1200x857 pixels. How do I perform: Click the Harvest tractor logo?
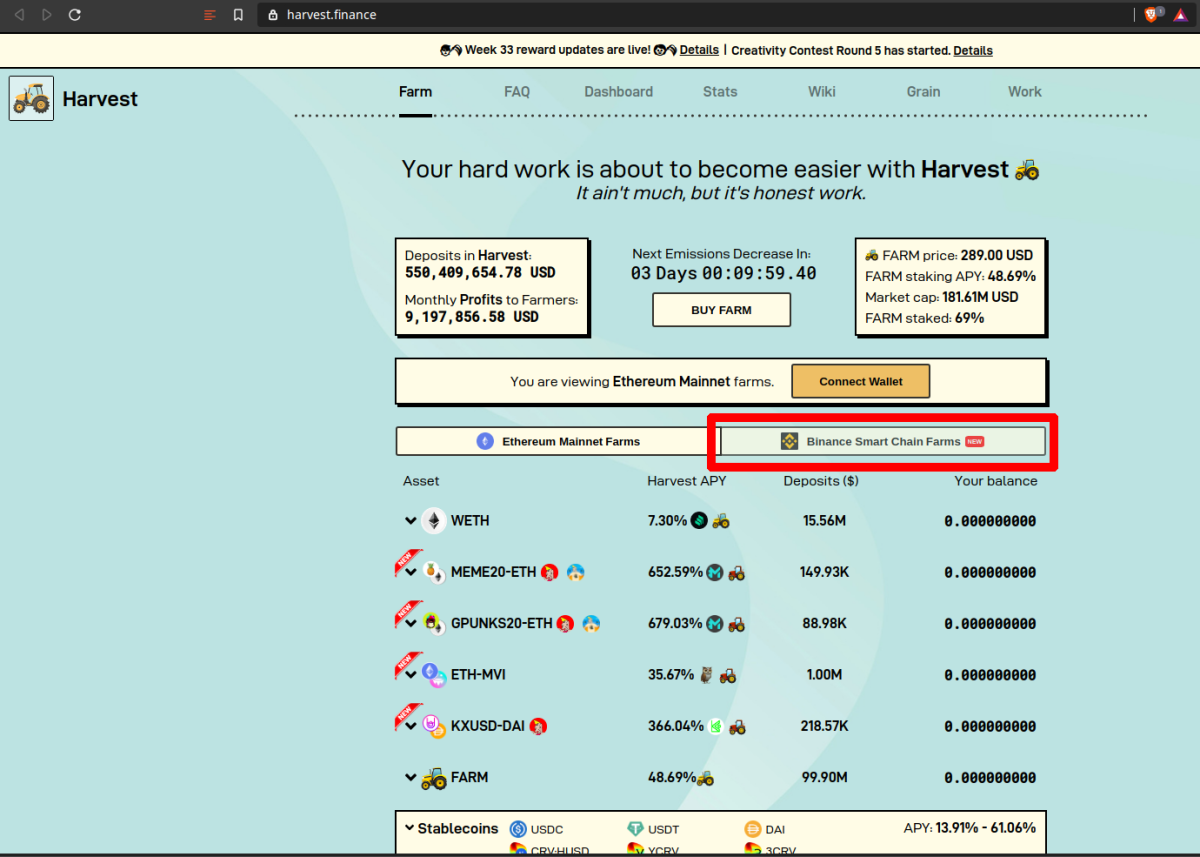tap(31, 99)
